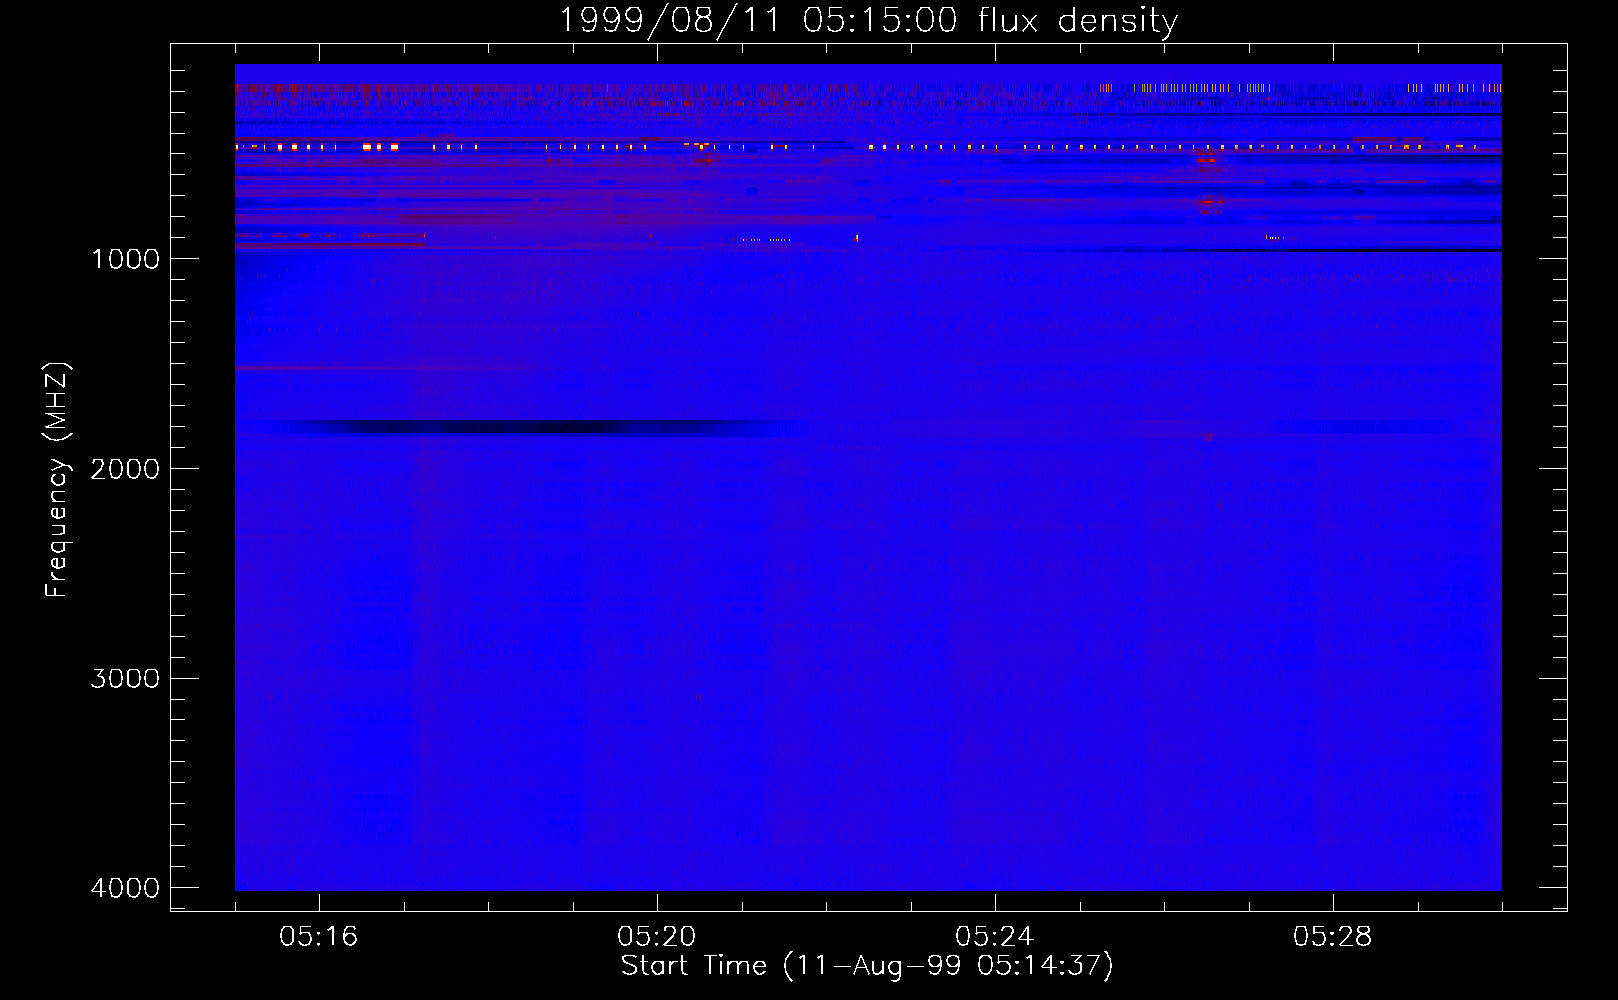The width and height of the screenshot is (1618, 1000).
Task: Click the 05:28 time tick label
Action: pyautogui.click(x=1332, y=937)
